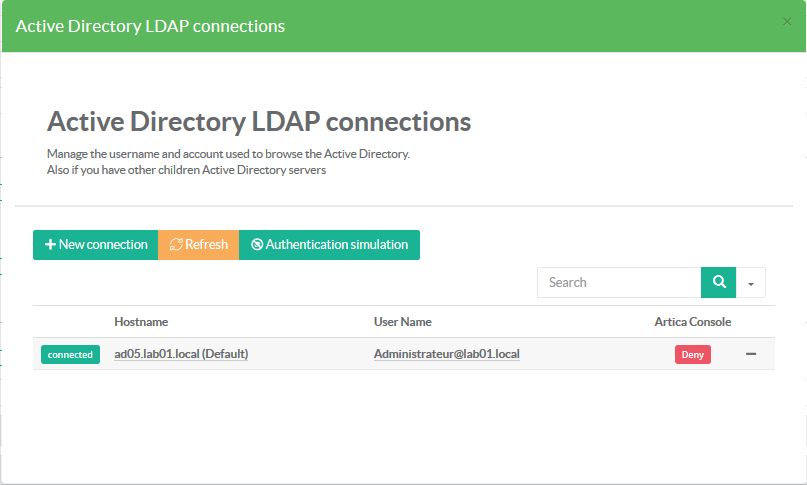
Task: Click the Artica Console column header
Action: [x=692, y=322]
